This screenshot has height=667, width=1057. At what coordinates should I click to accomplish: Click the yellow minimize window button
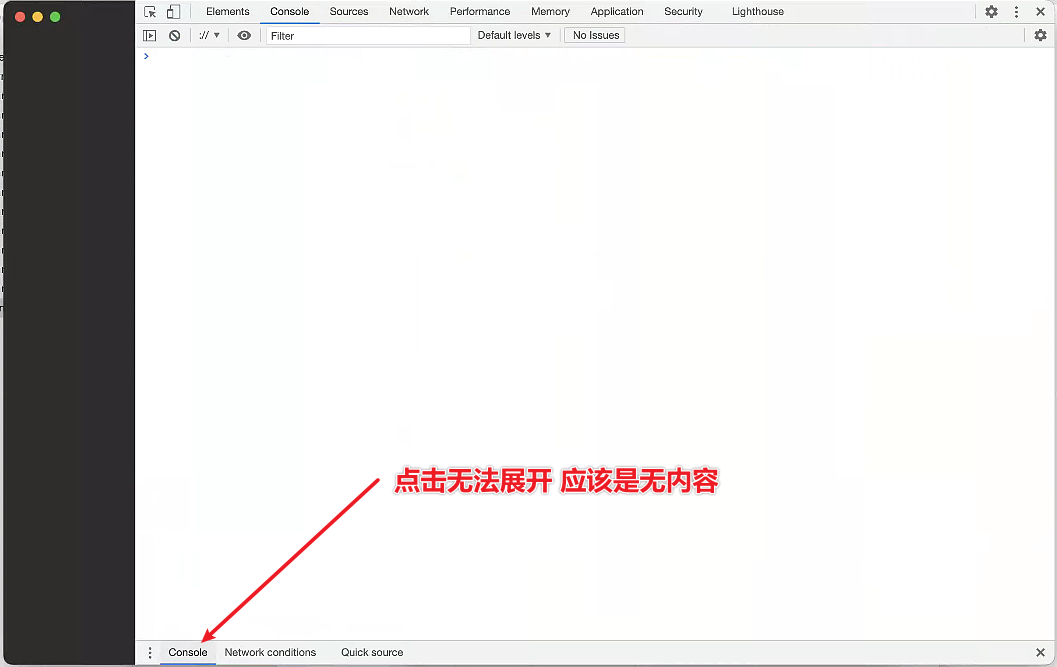38,17
